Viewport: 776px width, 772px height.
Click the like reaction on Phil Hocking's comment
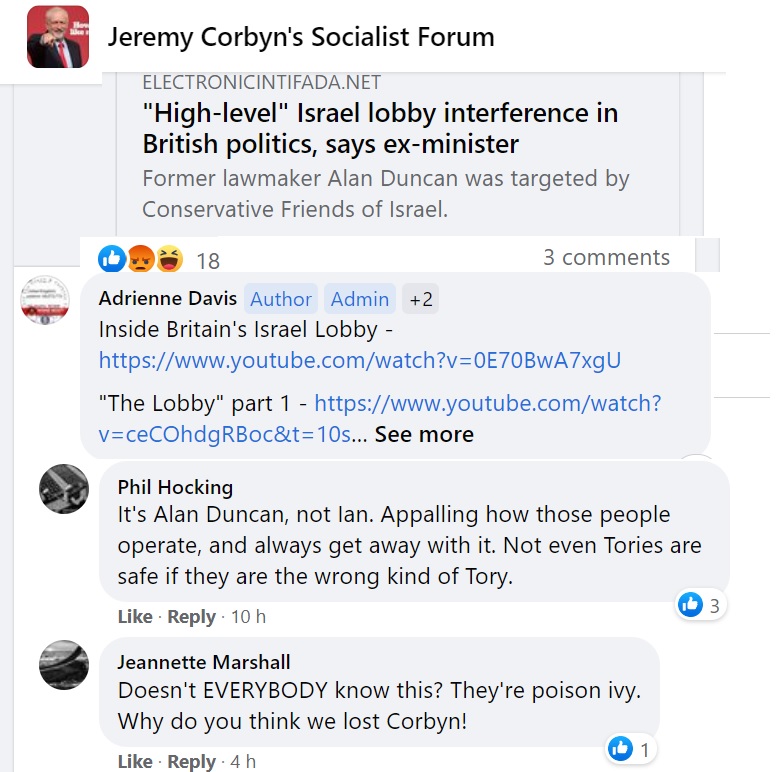click(691, 604)
